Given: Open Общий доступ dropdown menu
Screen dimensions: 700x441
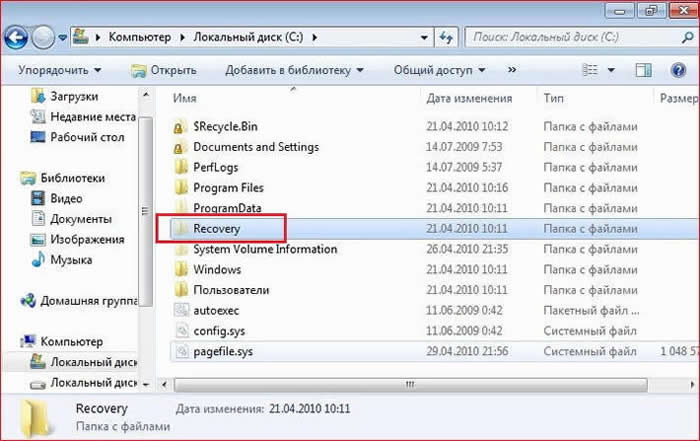Looking at the screenshot, I should click(x=439, y=70).
